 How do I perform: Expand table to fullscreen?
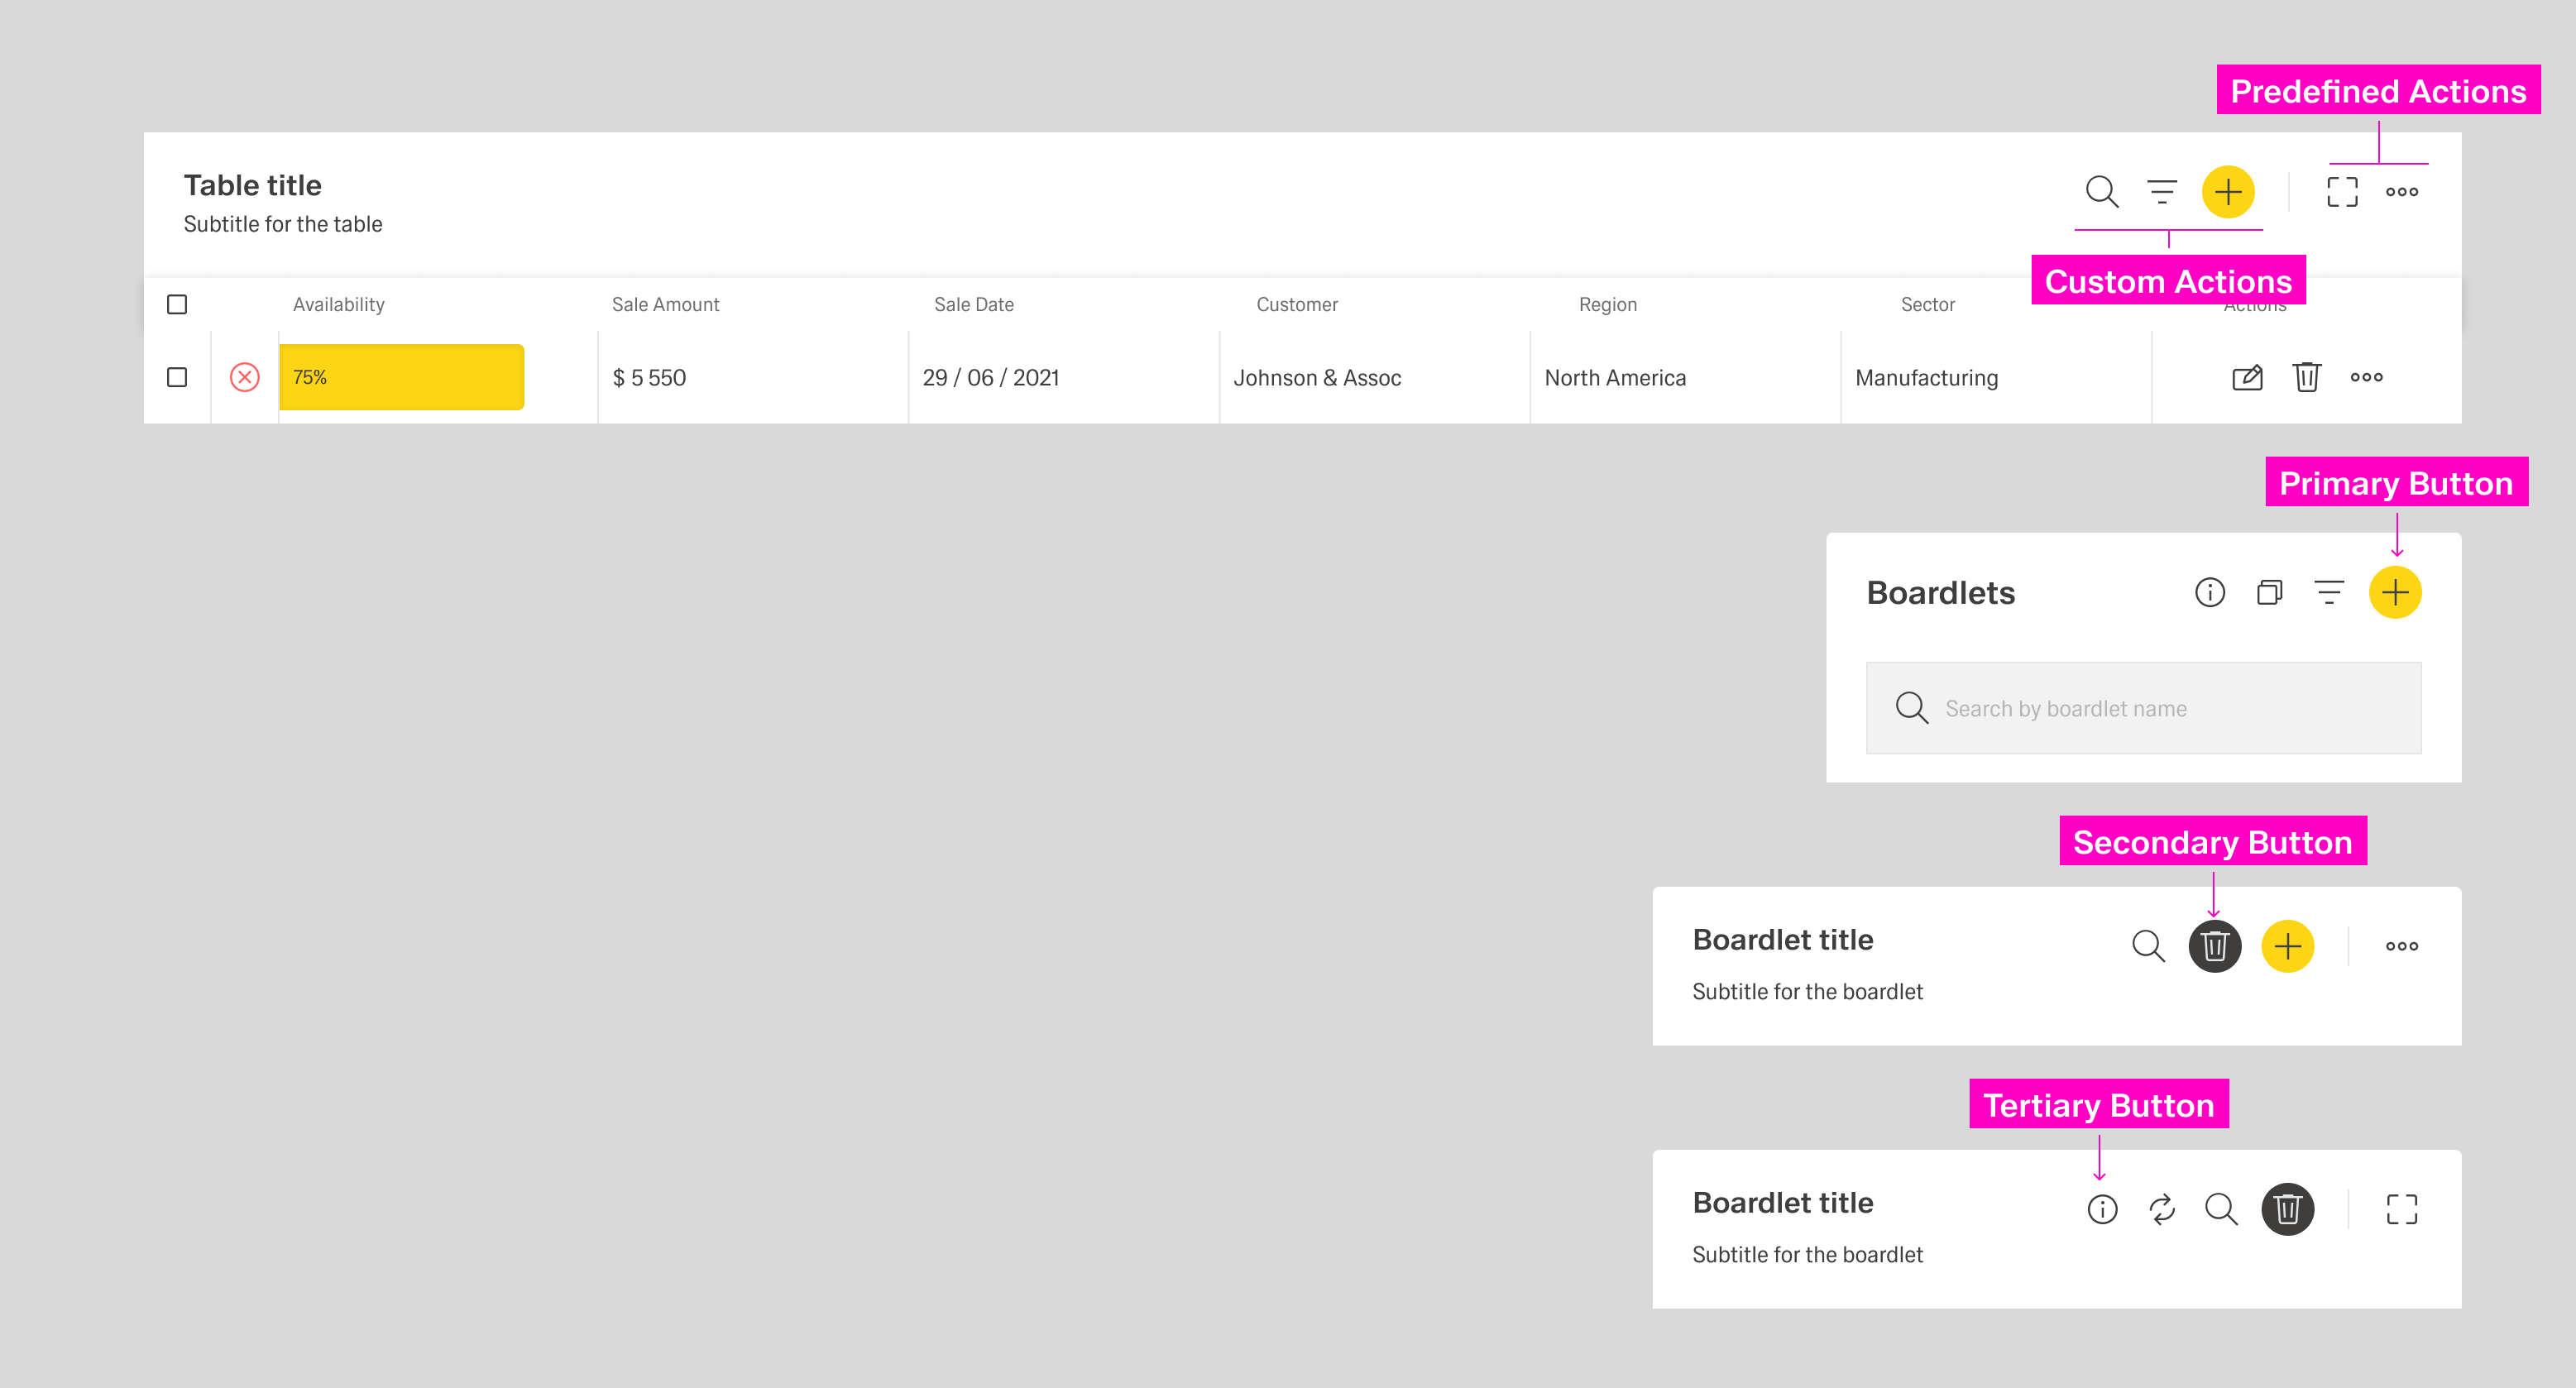[2342, 191]
